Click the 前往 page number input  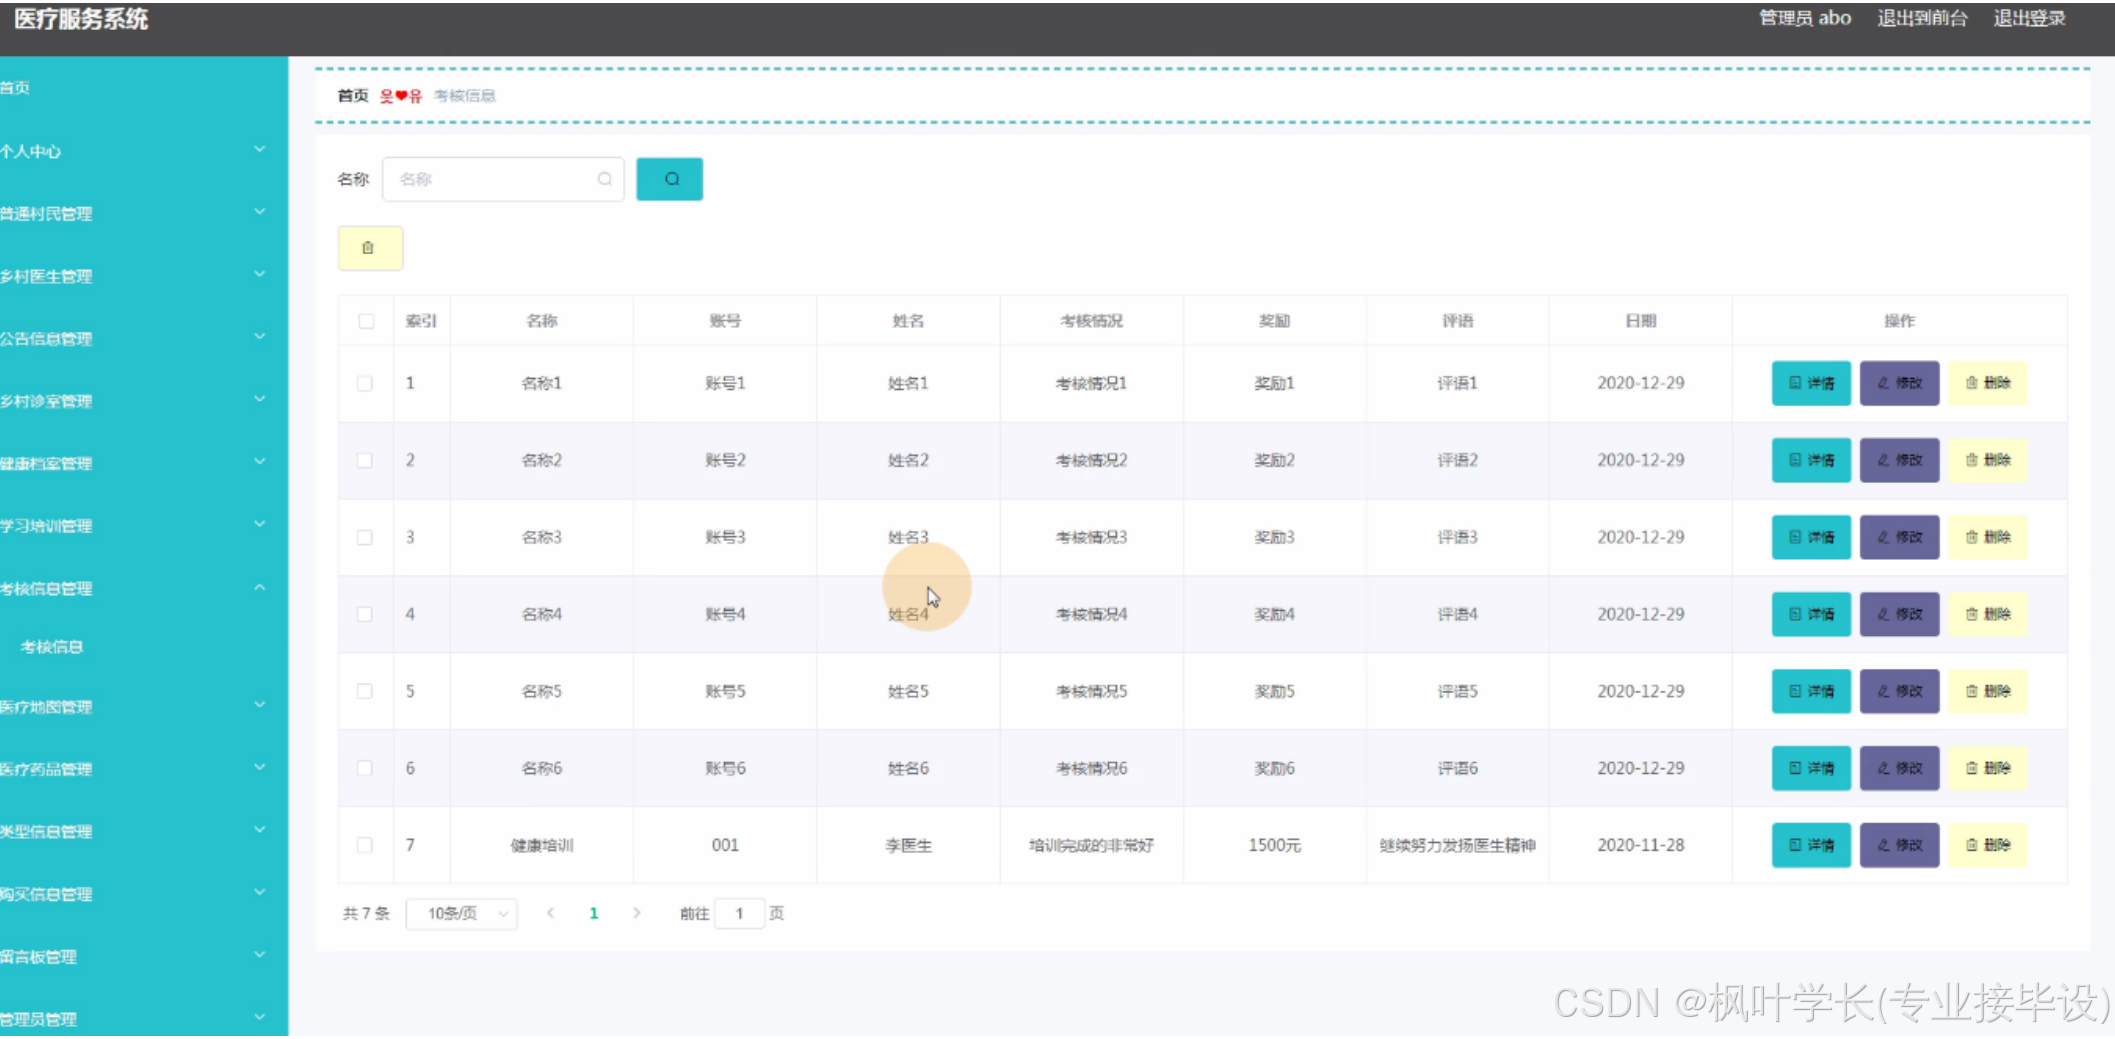[x=740, y=913]
